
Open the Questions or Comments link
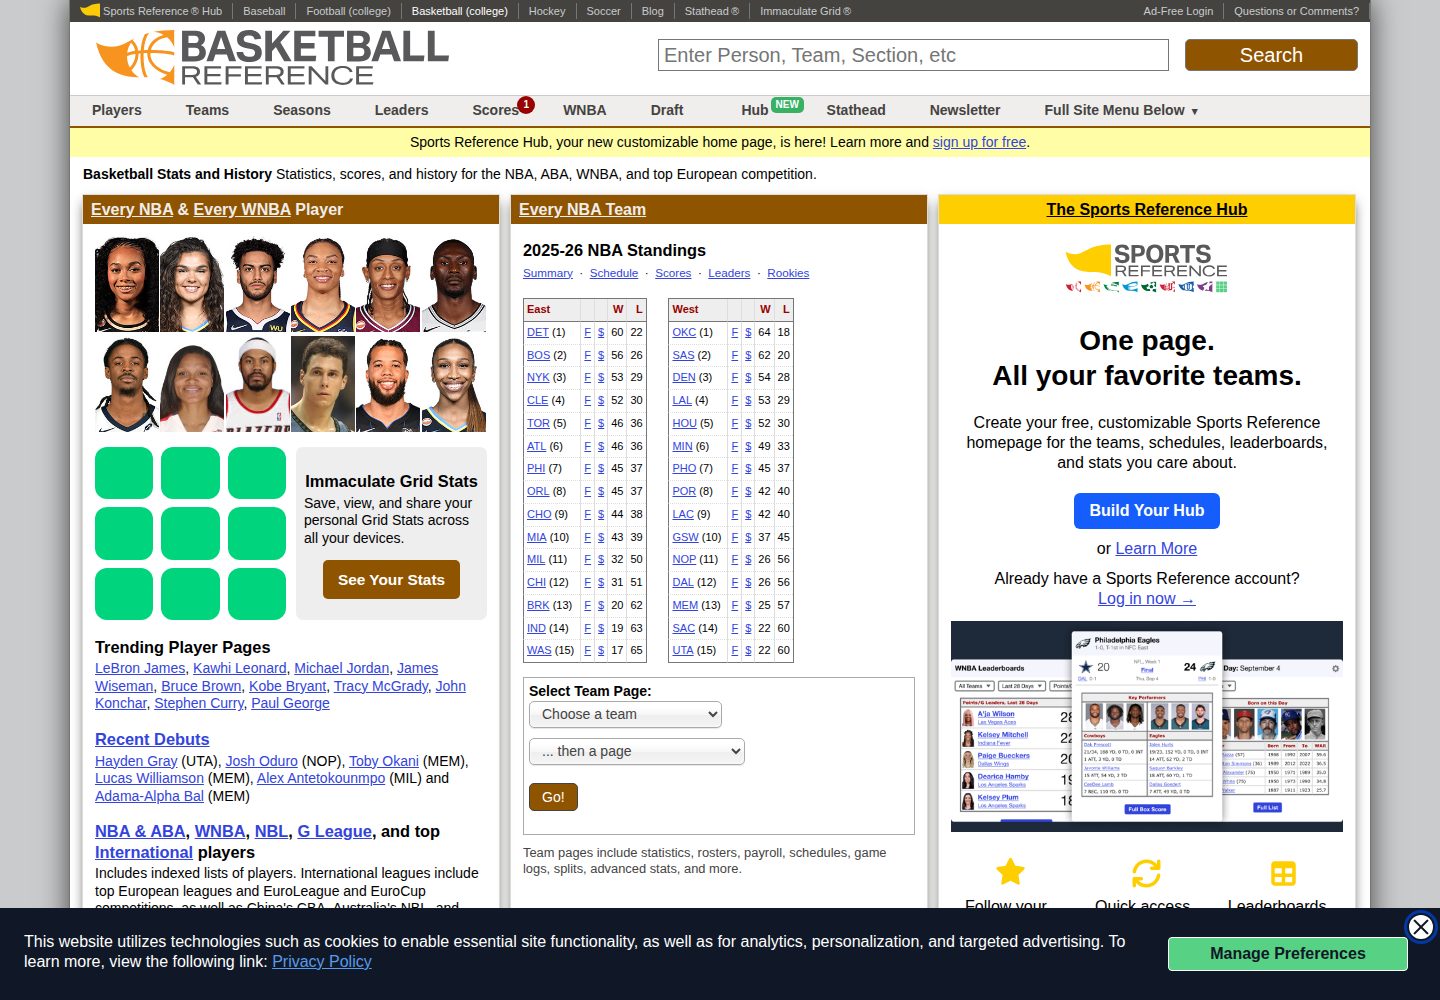click(x=1296, y=11)
